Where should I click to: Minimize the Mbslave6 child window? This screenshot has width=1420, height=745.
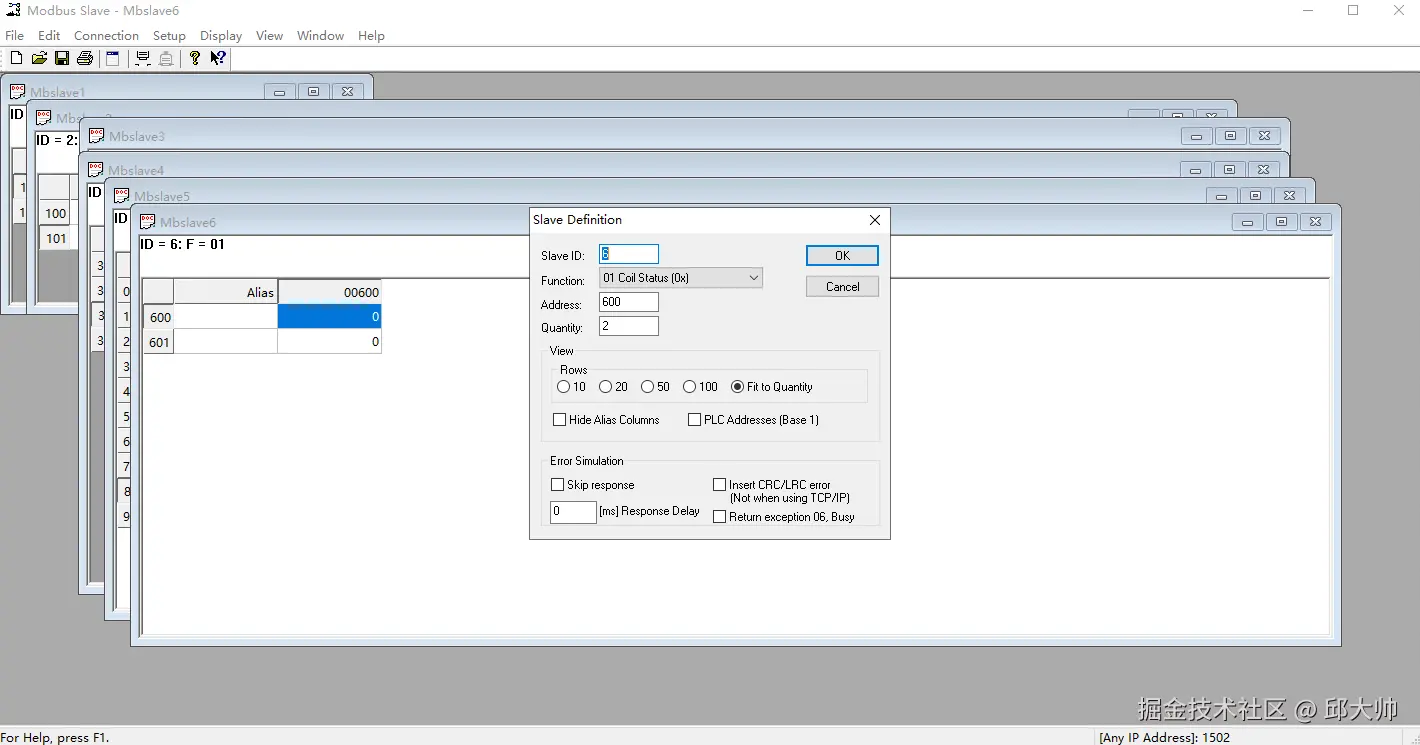coord(1247,222)
